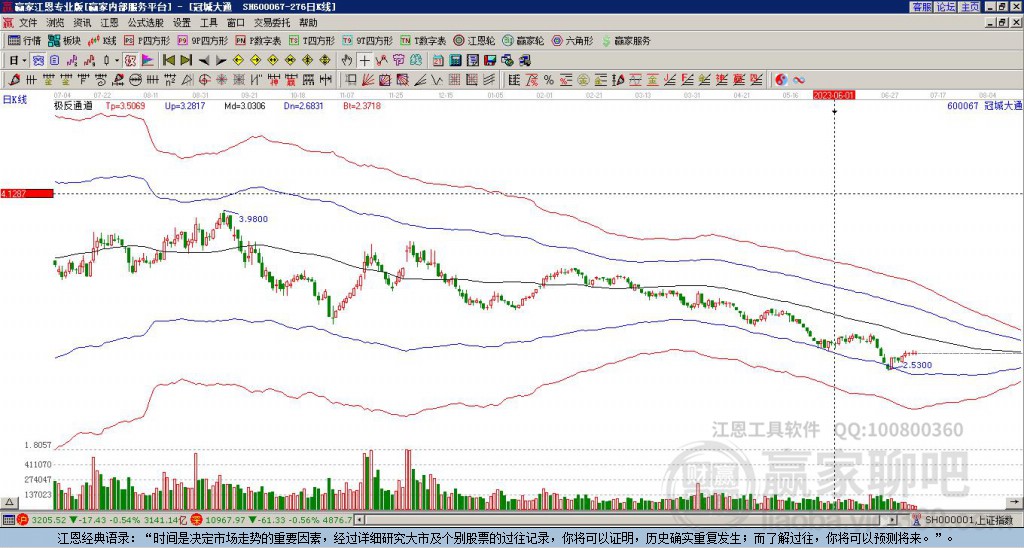Open the 江恩 menu
This screenshot has width=1024, height=548.
click(109, 23)
